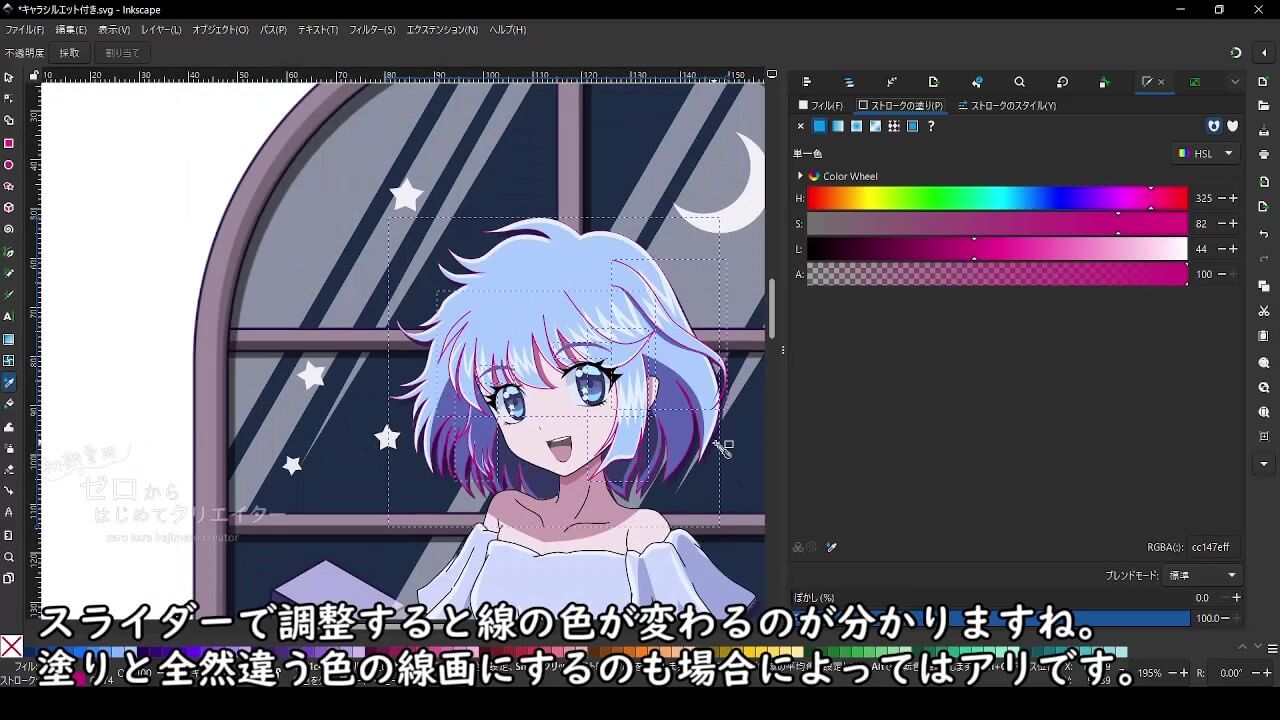Click the New document icon in command bar
The width and height of the screenshot is (1280, 720).
[1264, 82]
